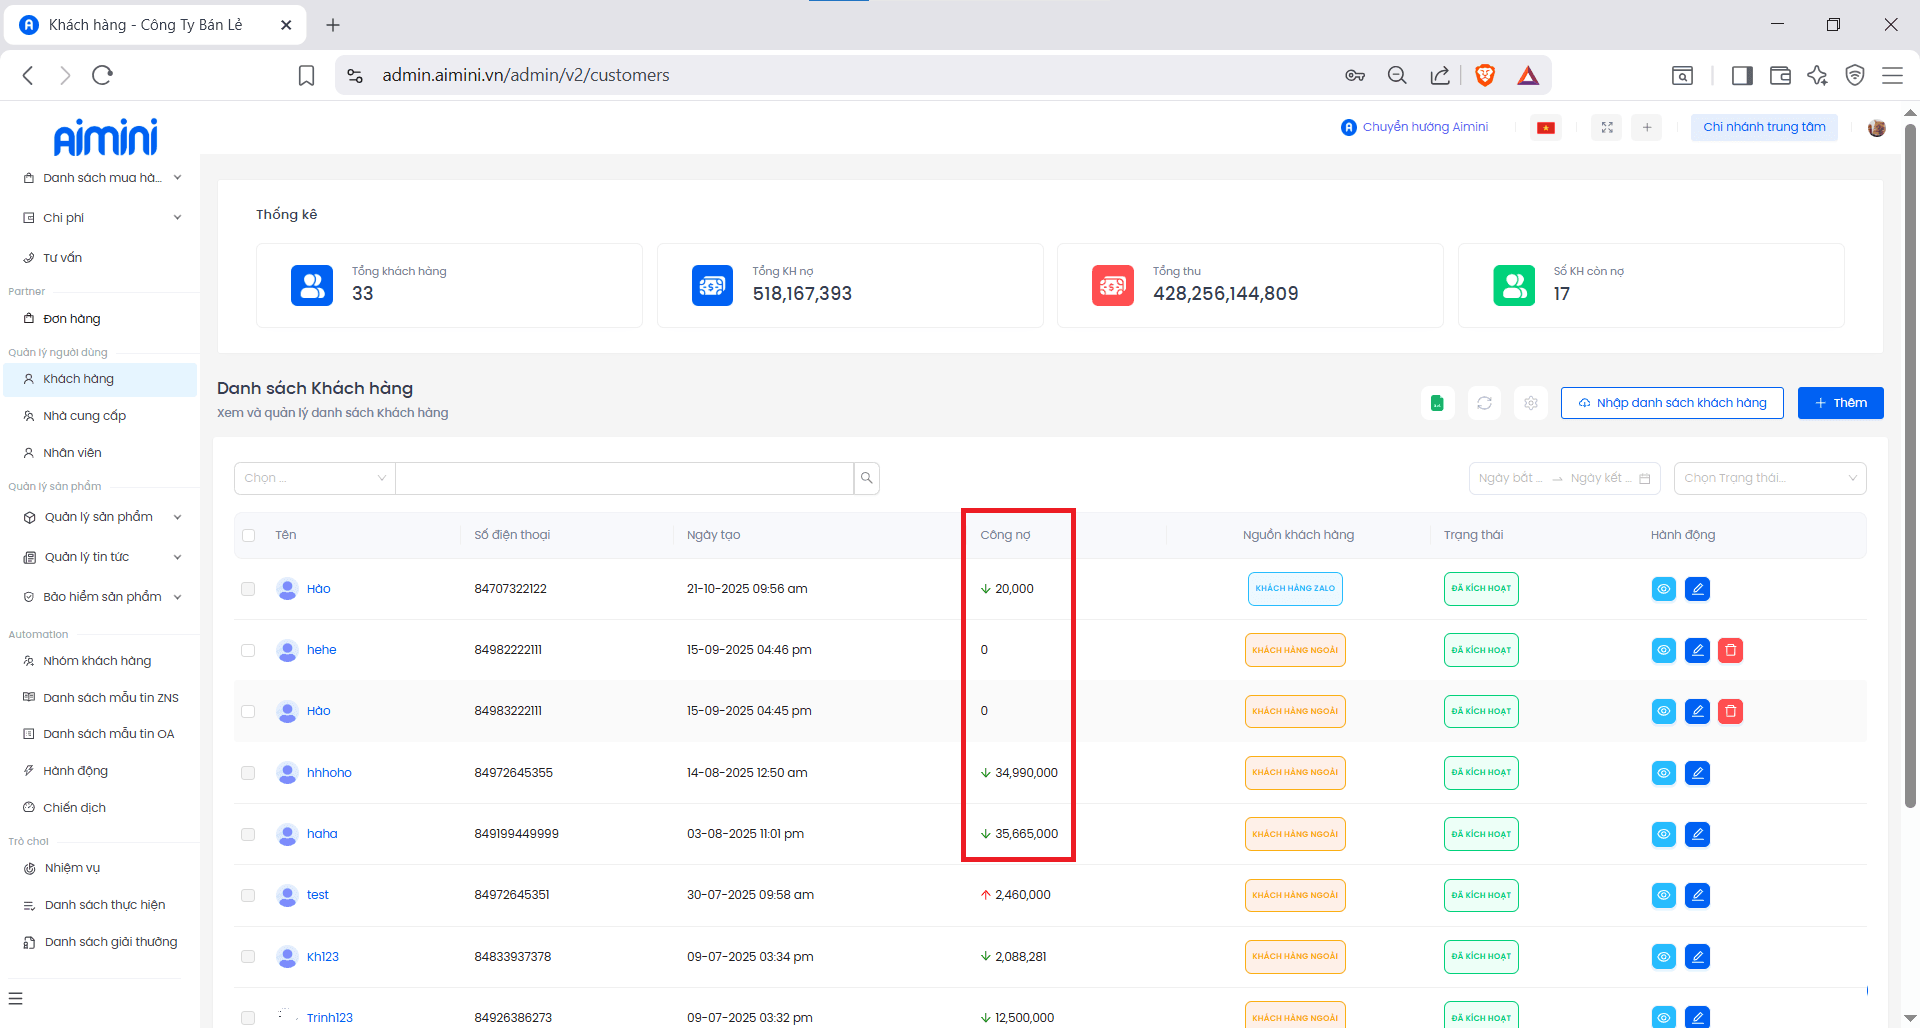Image resolution: width=1920 pixels, height=1028 pixels.
Task: Click the search magnifier icon
Action: point(867,478)
